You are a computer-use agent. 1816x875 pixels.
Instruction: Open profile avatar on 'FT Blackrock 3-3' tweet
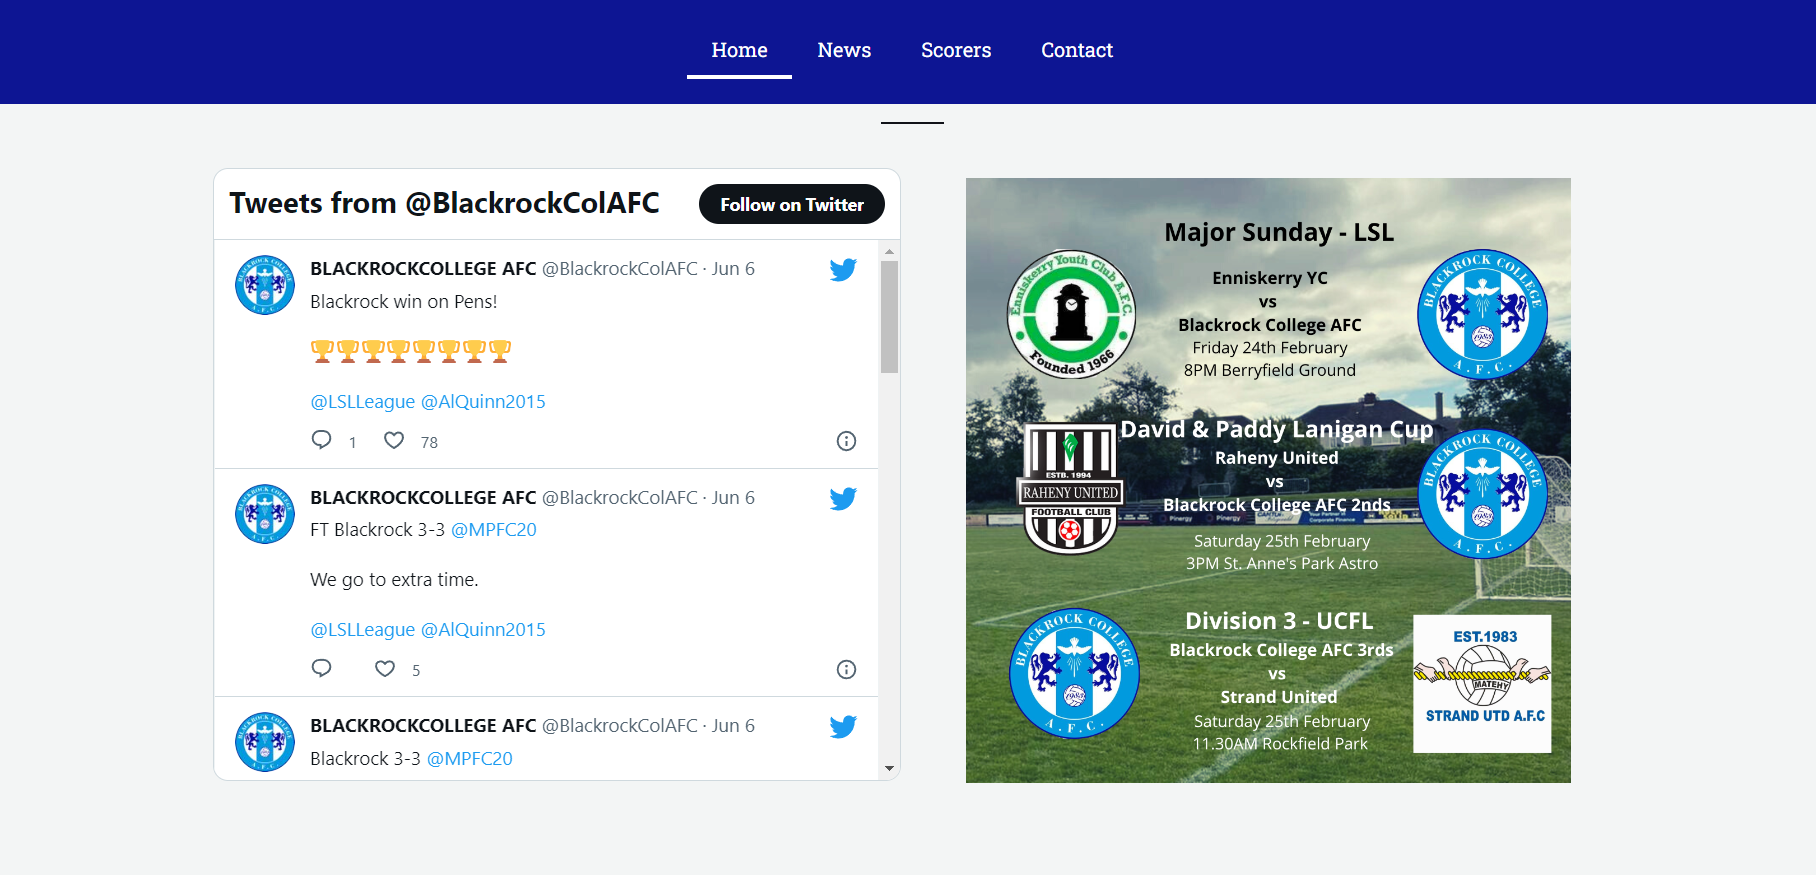coord(265,514)
